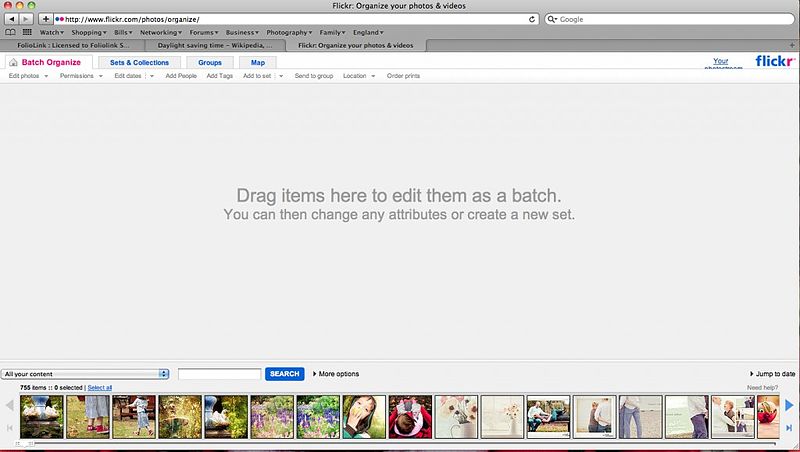Screen dimensions: 800x452
Task: Click the Select all link
Action: coord(99,388)
